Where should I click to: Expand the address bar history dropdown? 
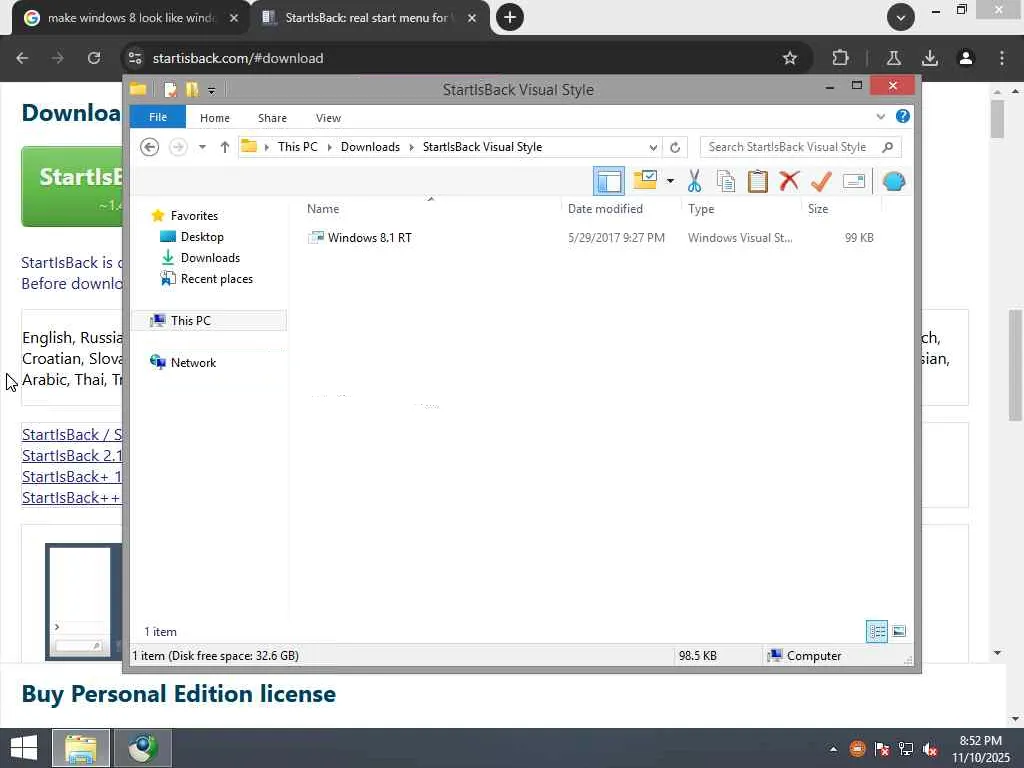(x=652, y=147)
